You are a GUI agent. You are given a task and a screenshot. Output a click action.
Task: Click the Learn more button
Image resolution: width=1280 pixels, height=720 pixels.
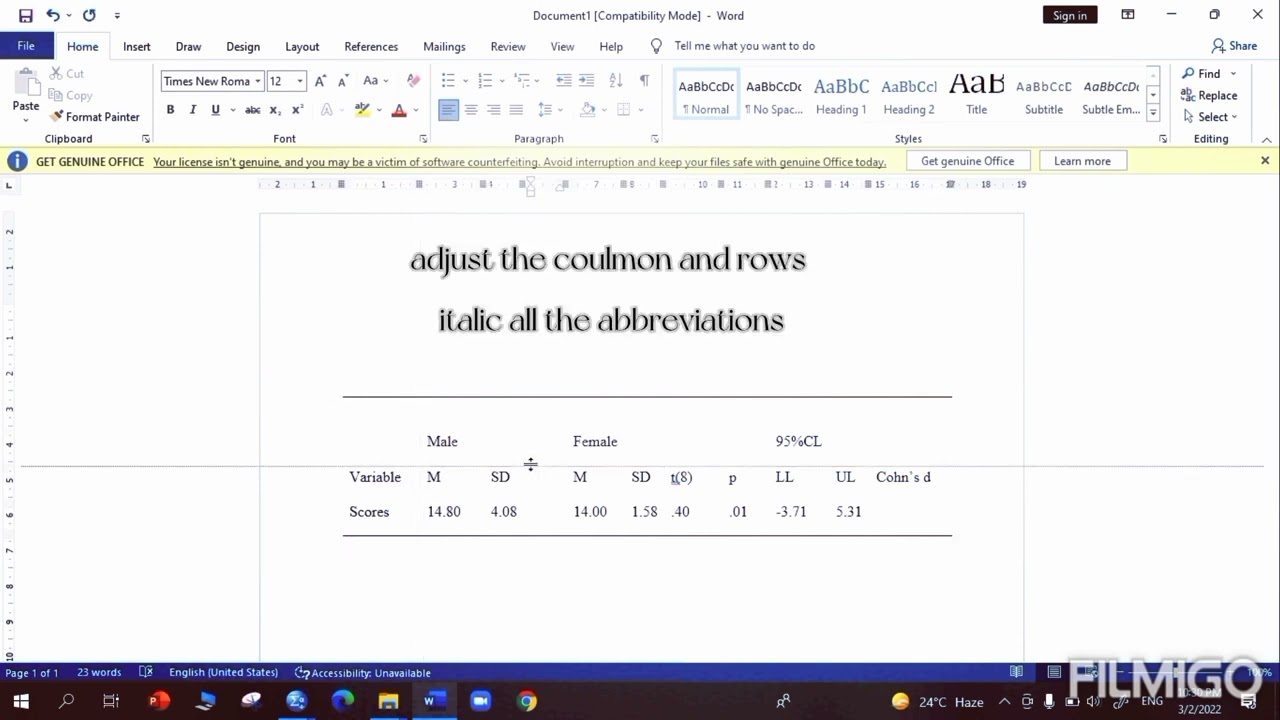tap(1082, 161)
